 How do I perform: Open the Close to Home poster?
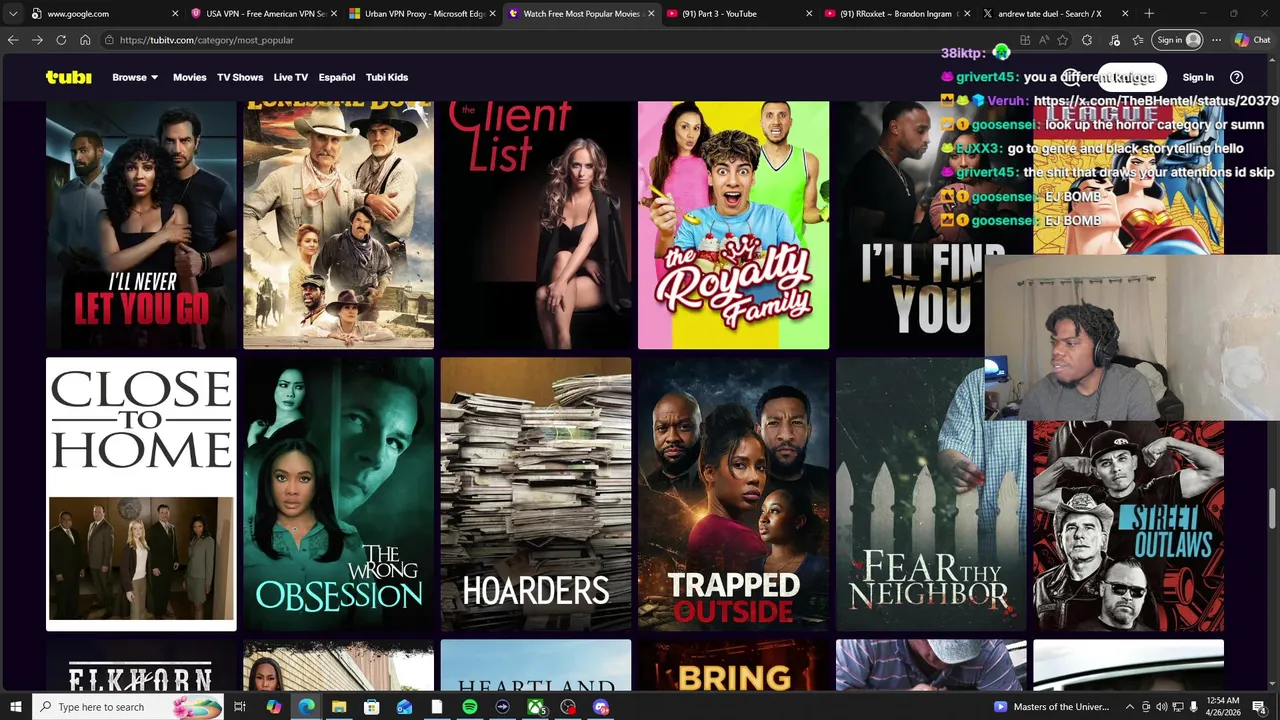(x=141, y=494)
